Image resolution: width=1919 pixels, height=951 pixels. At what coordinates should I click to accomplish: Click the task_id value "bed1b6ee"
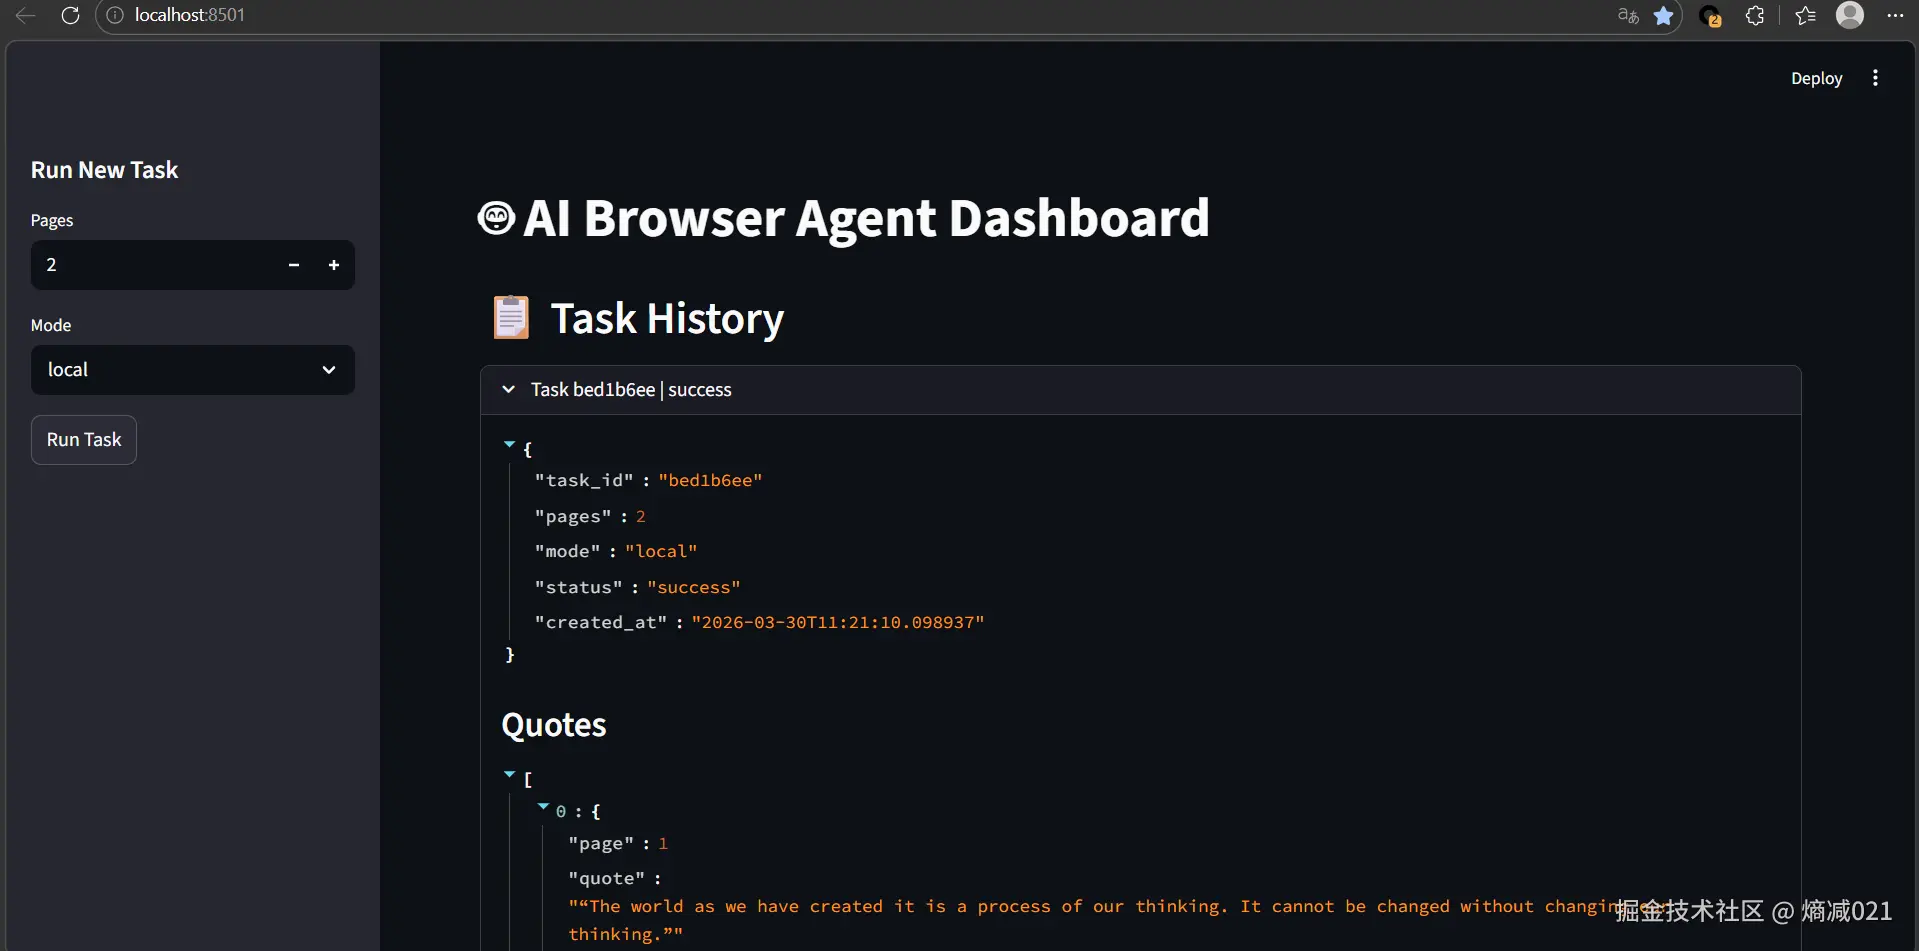pyautogui.click(x=710, y=481)
